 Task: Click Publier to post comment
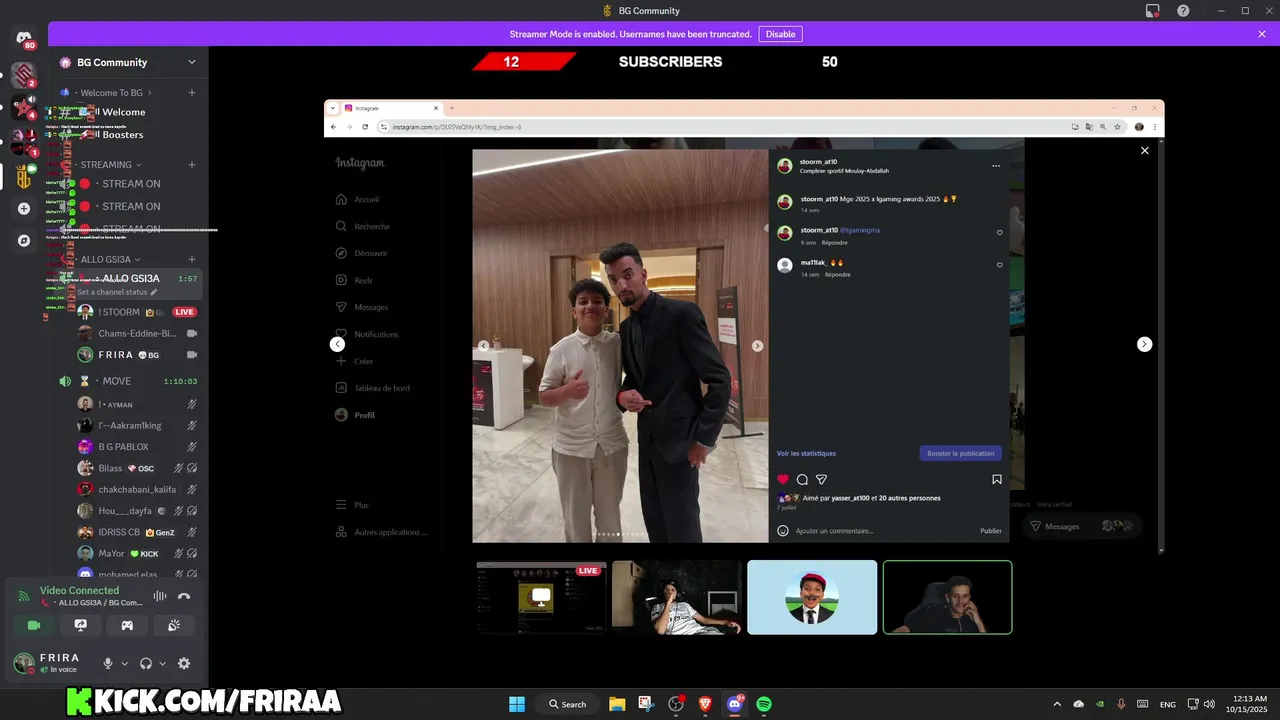pyautogui.click(x=991, y=531)
